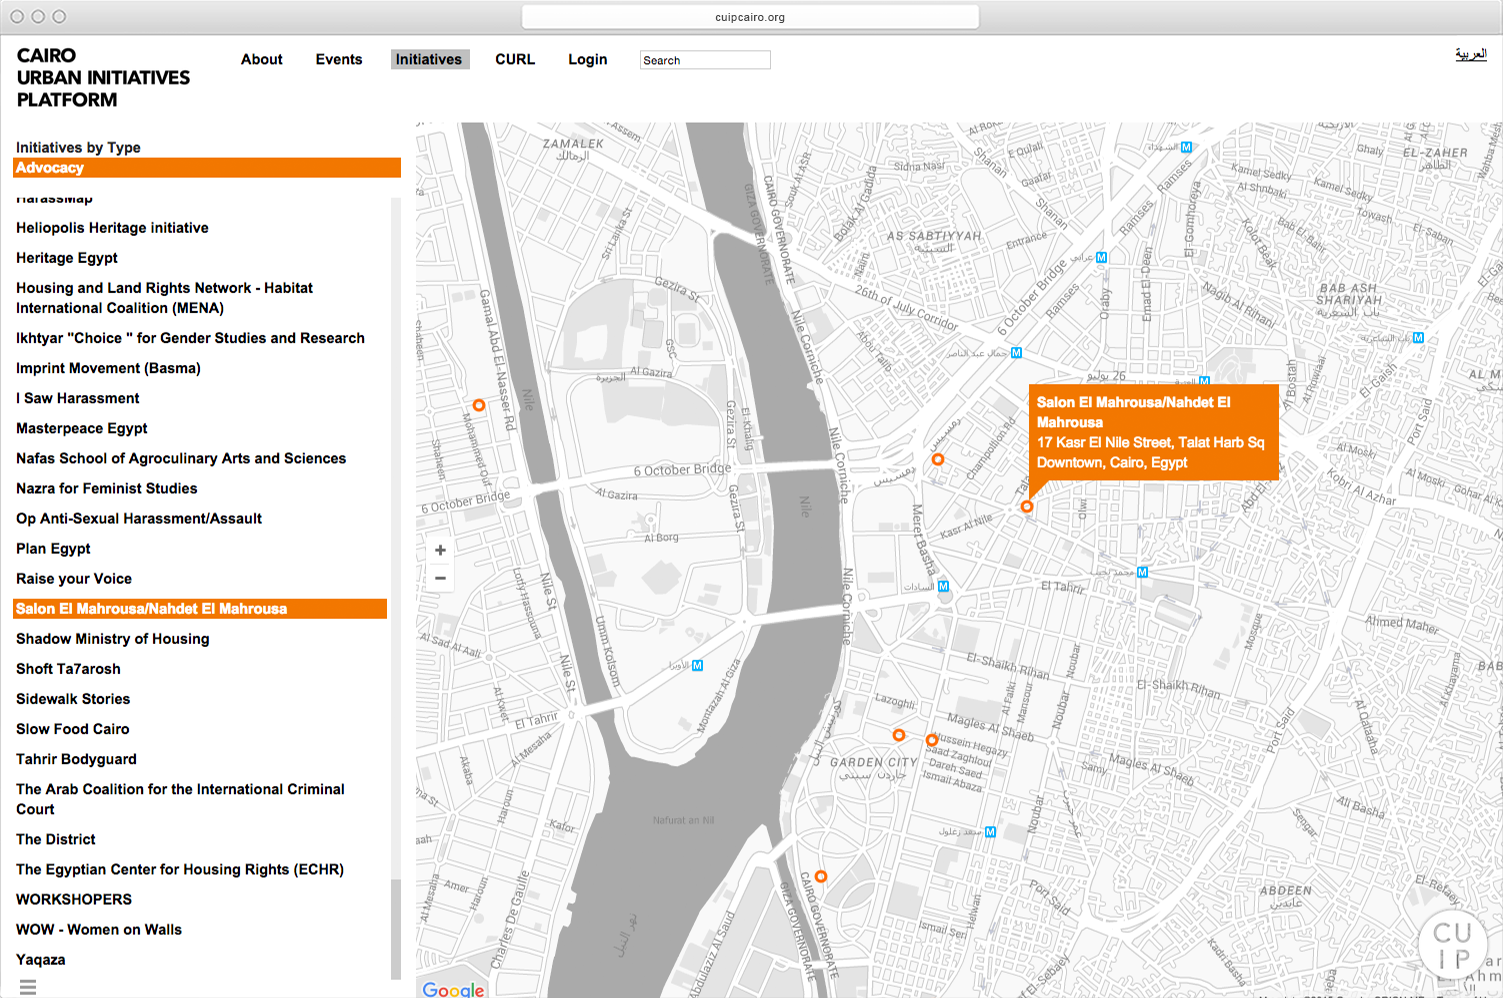Focus the Search input field
Image resolution: width=1503 pixels, height=998 pixels.
705,60
